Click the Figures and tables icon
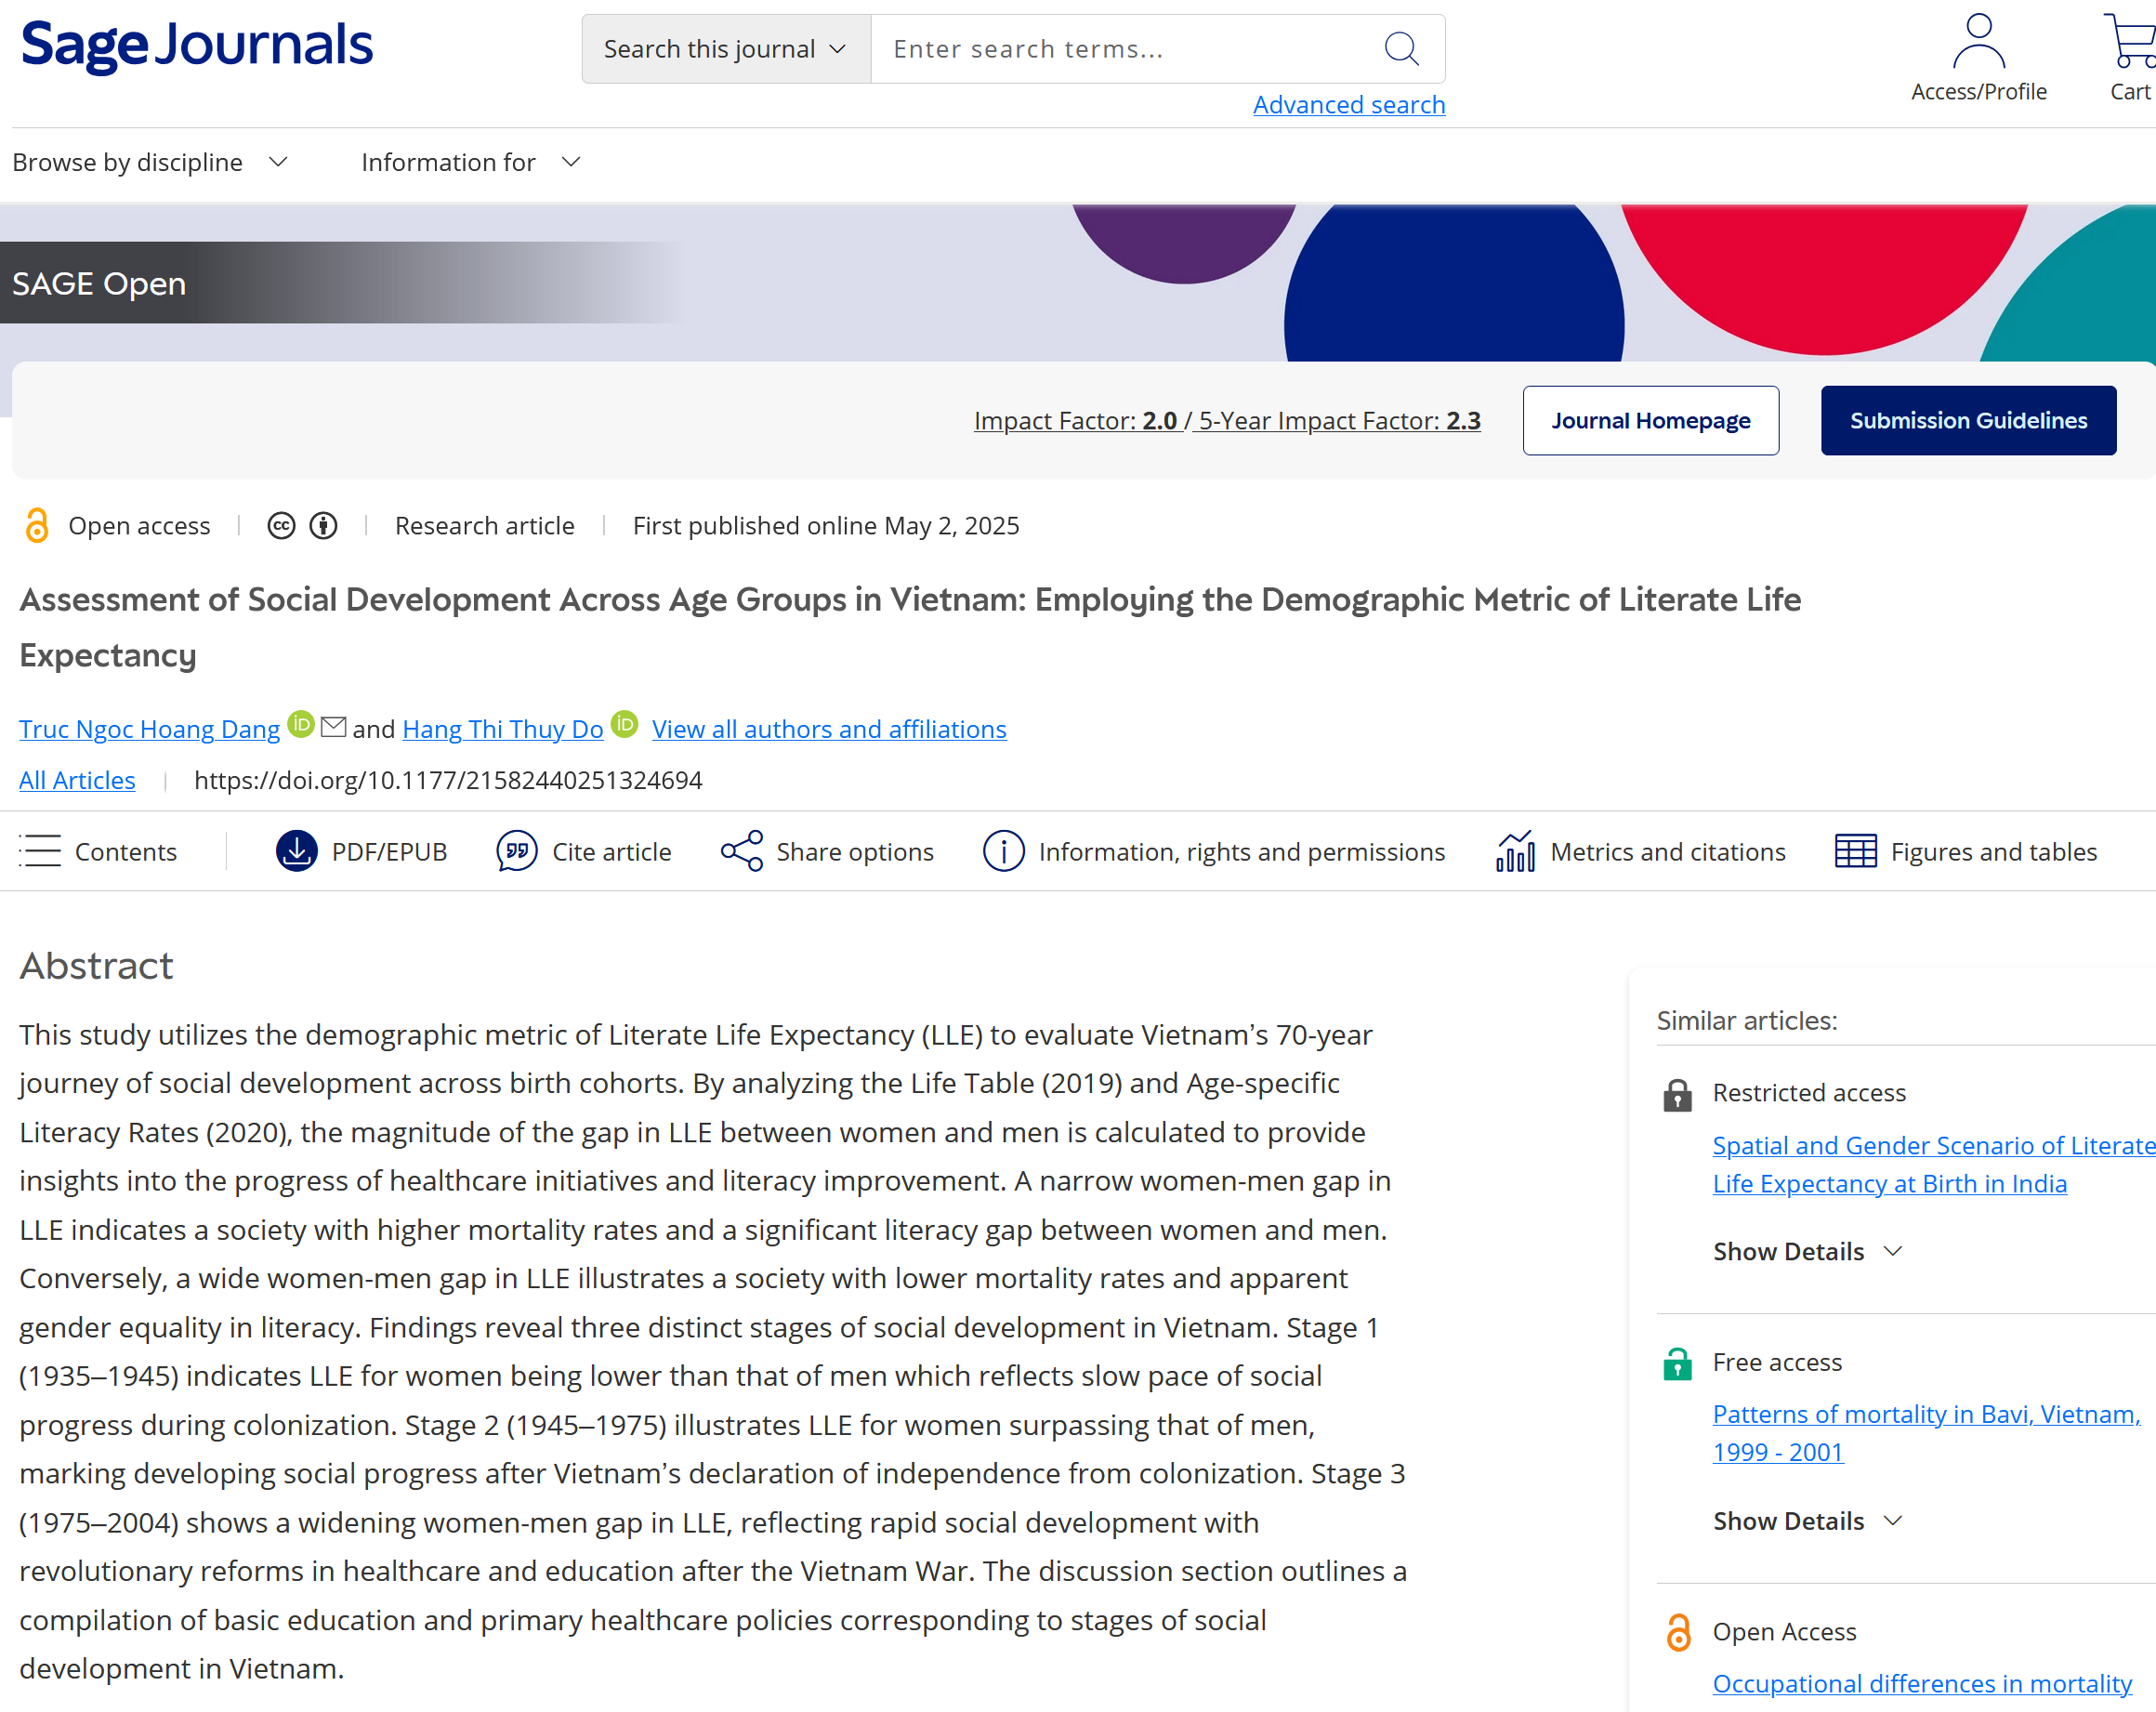 coord(1855,851)
